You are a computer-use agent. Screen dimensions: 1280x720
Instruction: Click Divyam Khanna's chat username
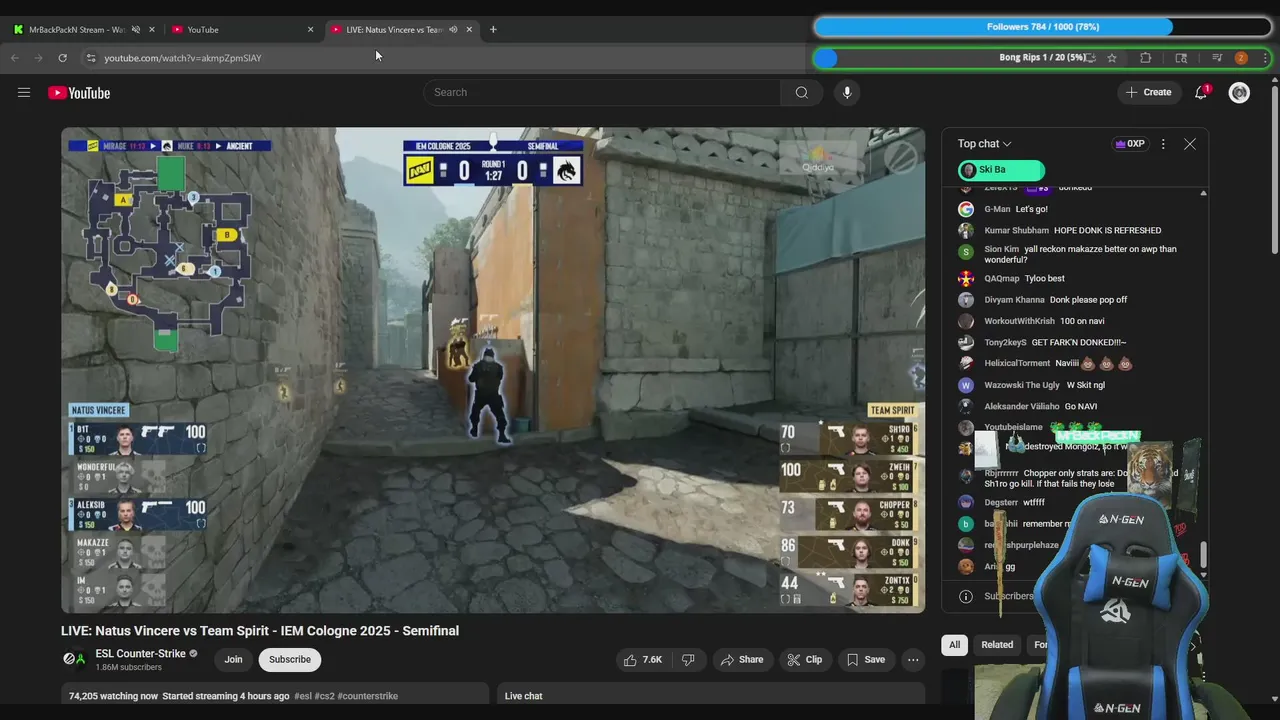tap(1014, 300)
